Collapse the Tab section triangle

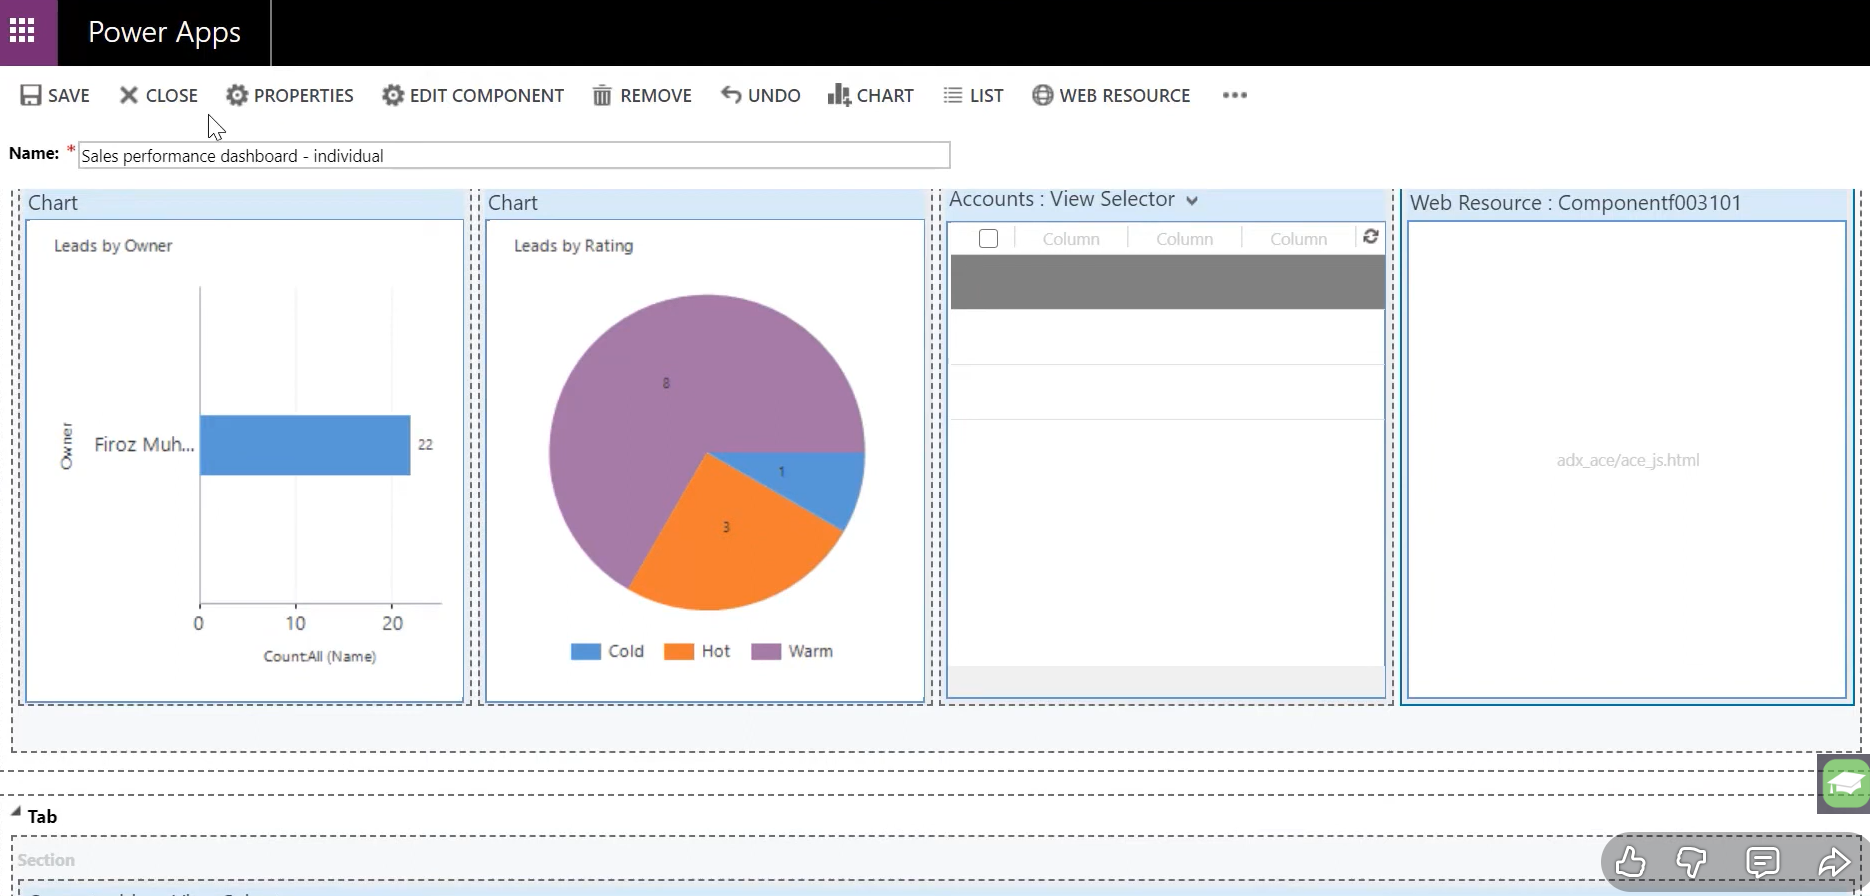16,812
